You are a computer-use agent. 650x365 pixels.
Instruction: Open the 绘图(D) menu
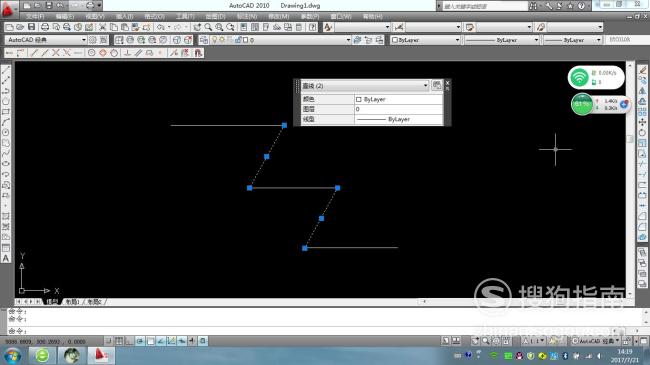tap(215, 16)
